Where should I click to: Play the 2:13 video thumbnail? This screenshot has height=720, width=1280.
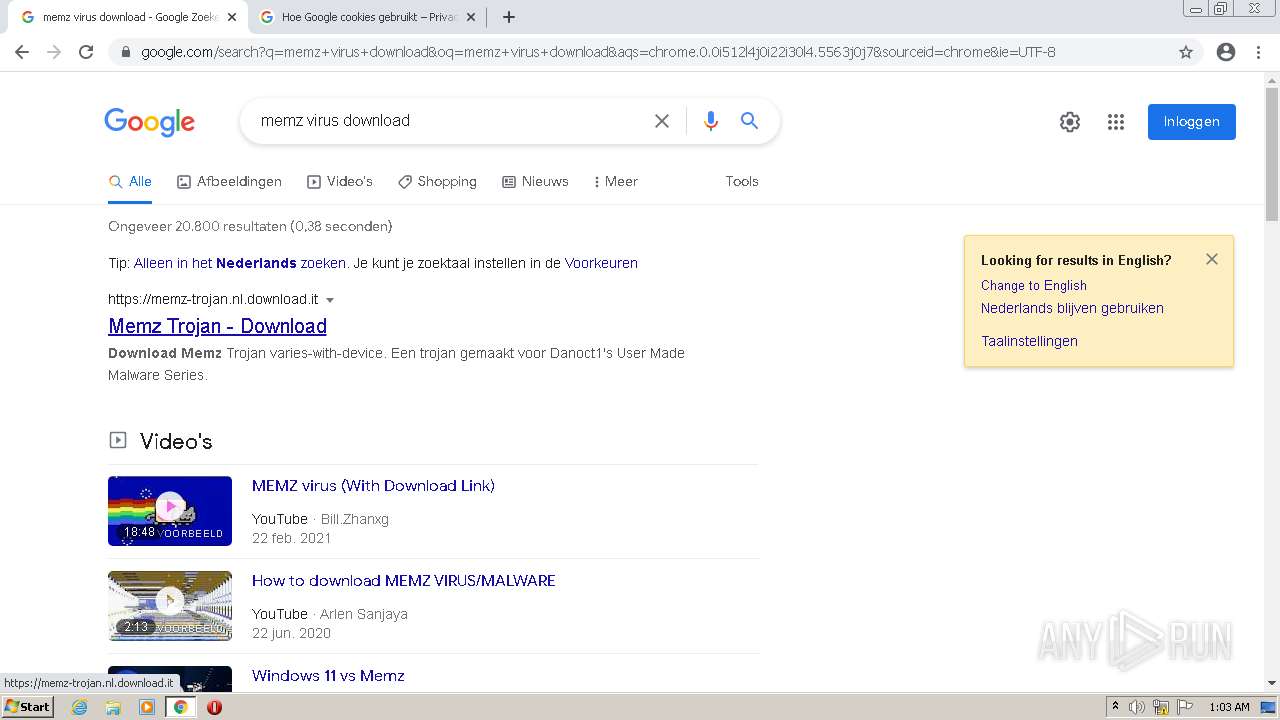[170, 606]
